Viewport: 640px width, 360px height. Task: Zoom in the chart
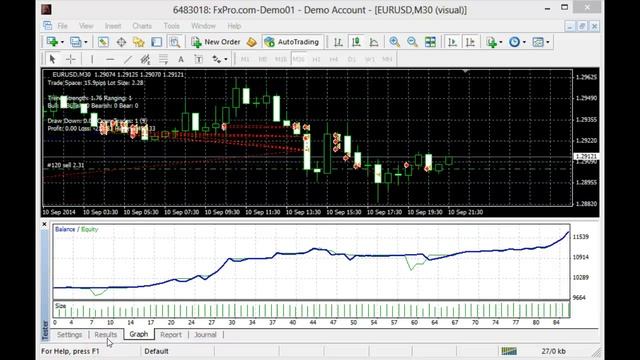(x=394, y=42)
